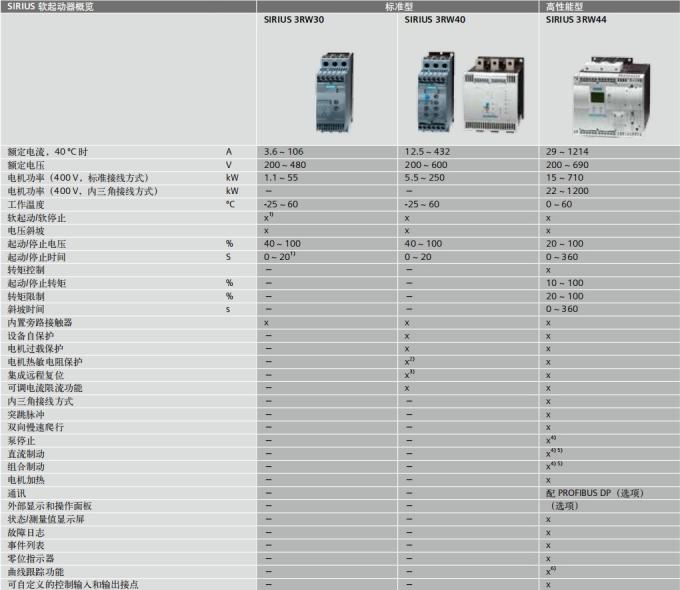Image resolution: width=680 pixels, height=590 pixels.
Task: Click the 内置旁路接触器 row label
Action: pos(39,322)
